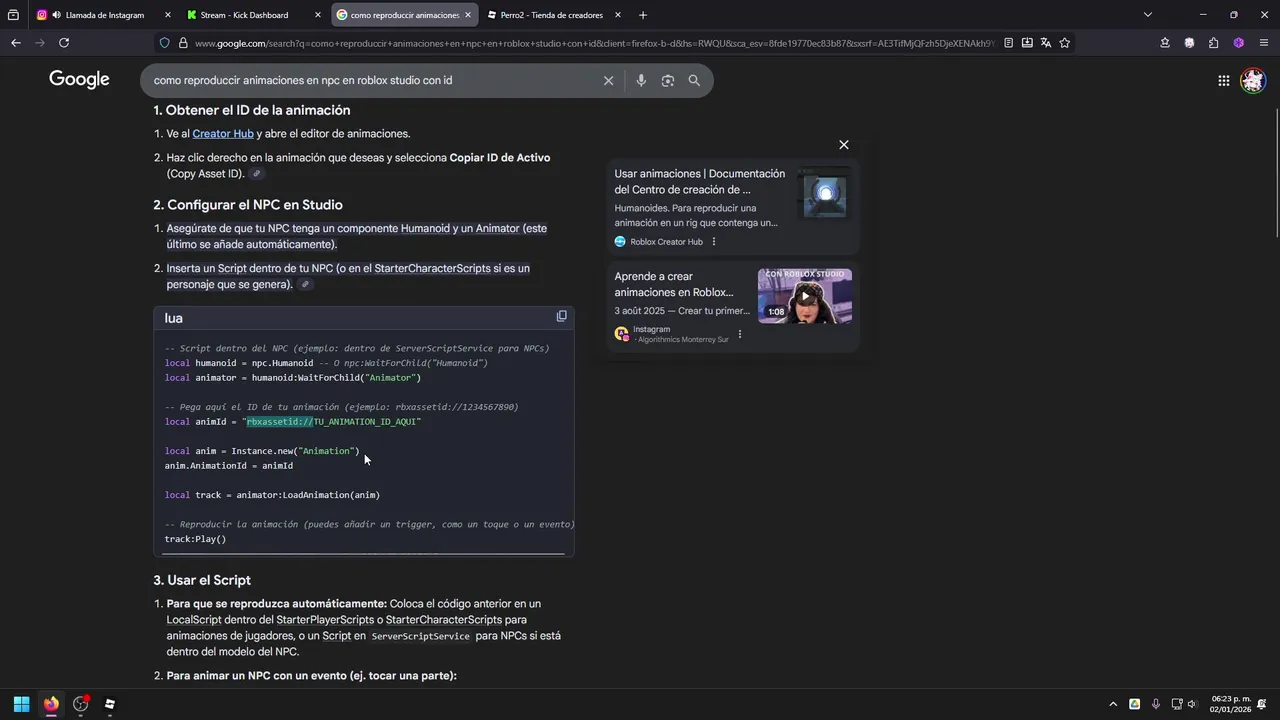Go back to the previous page
This screenshot has width=1280, height=720.
pyautogui.click(x=15, y=43)
